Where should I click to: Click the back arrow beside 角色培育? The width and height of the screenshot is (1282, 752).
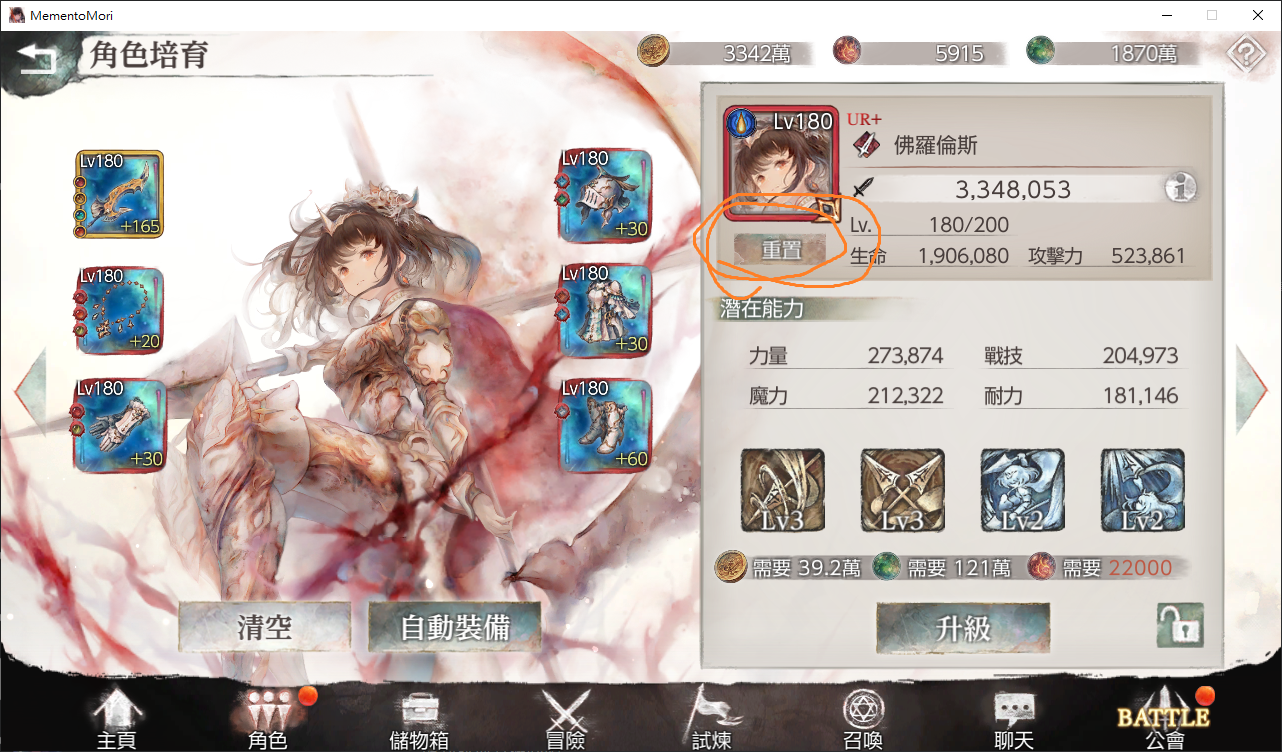[38, 59]
